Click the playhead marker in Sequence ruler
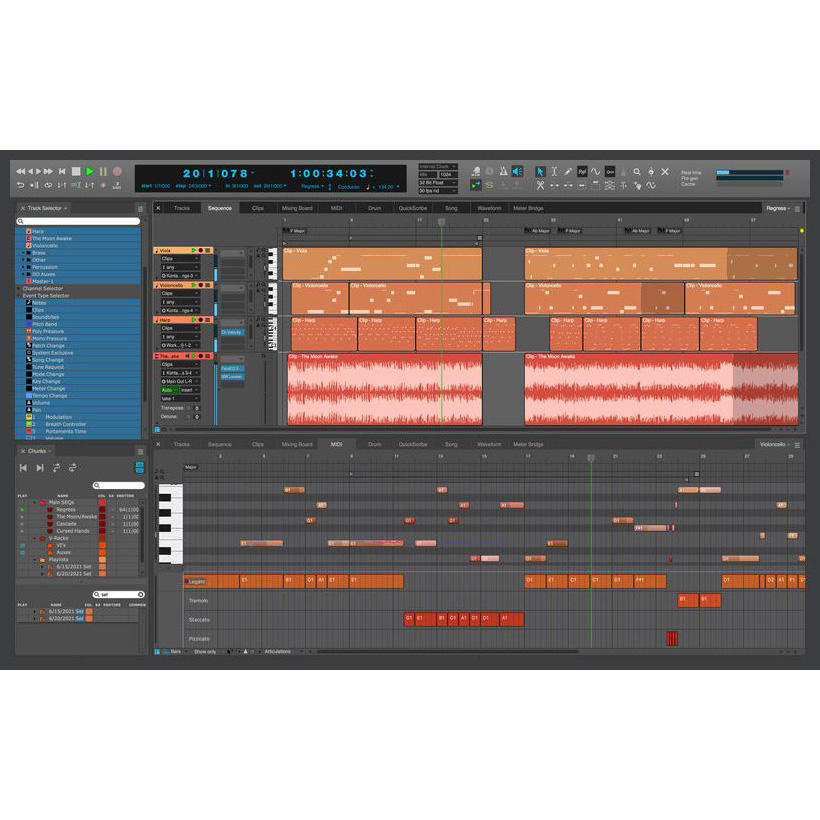The height and width of the screenshot is (820, 820). coord(441,222)
